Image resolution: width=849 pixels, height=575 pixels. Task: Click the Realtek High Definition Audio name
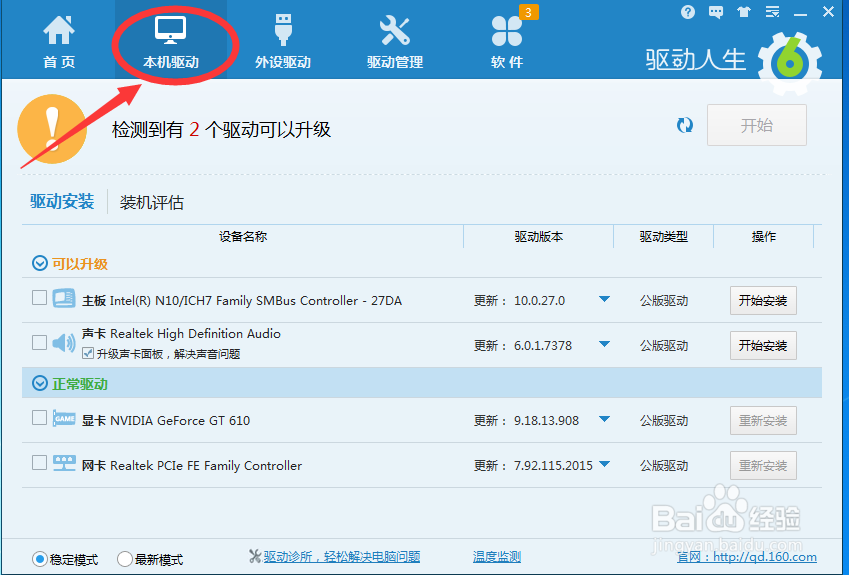[181, 334]
